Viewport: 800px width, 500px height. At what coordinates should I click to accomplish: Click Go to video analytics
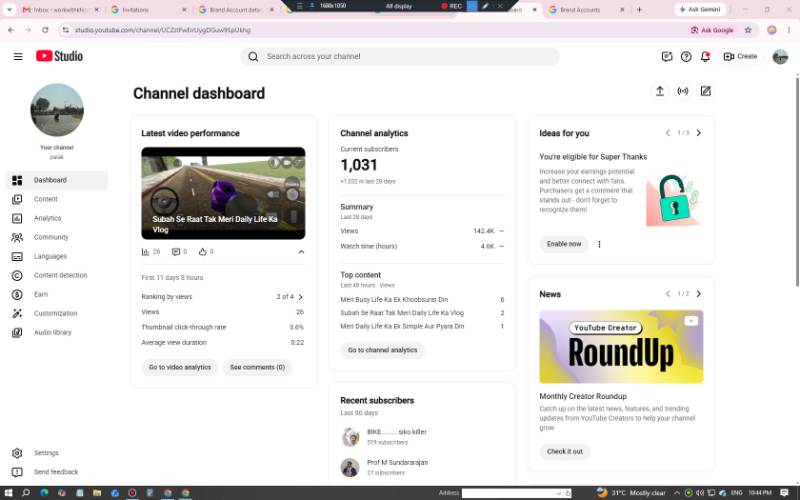point(180,367)
